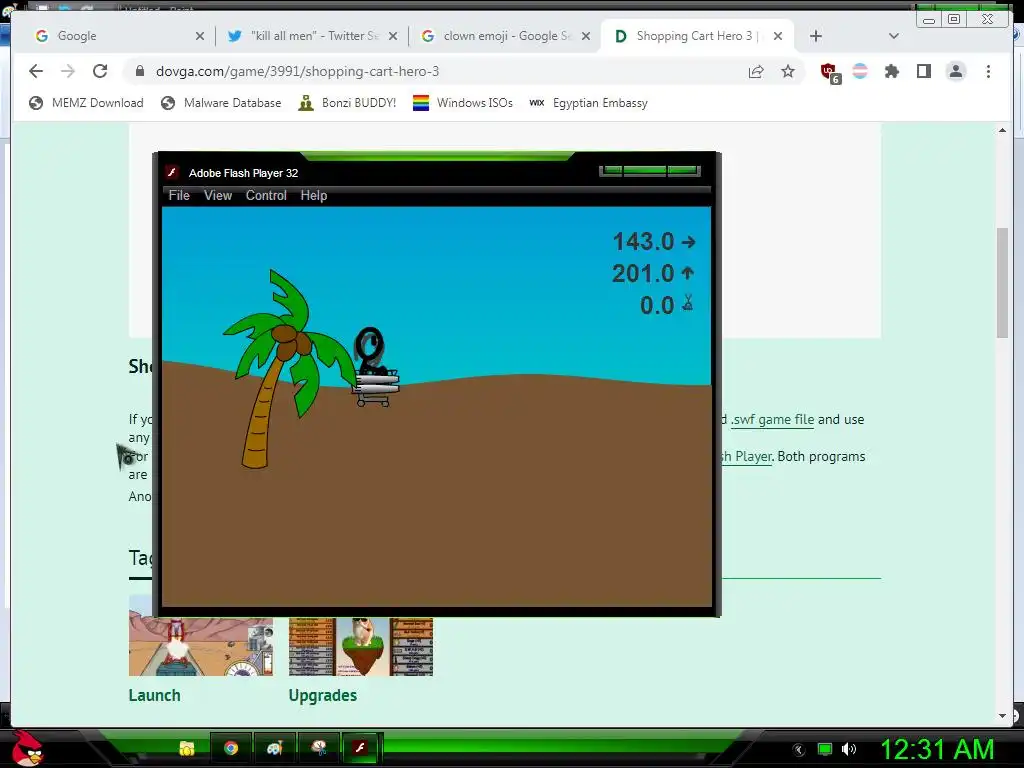Expand the tab search chevron
Image resolution: width=1024 pixels, height=768 pixels.
point(894,36)
